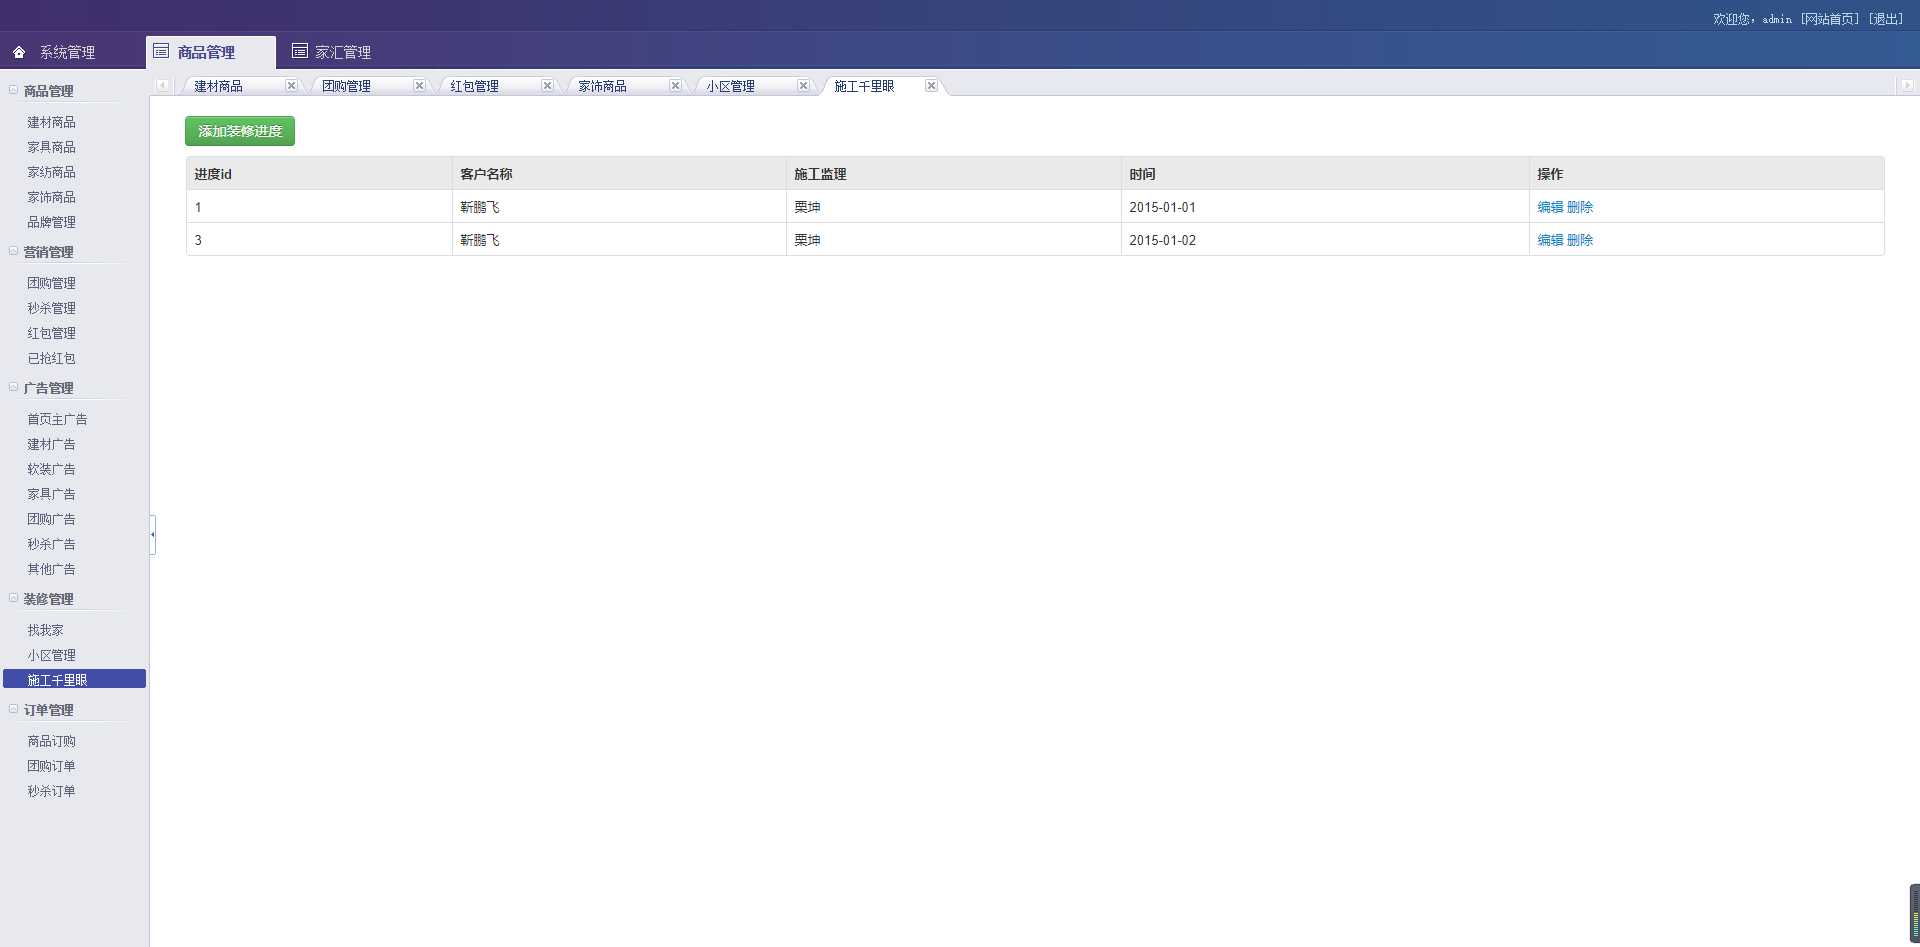The image size is (1920, 947).
Task: Edit the progress row with id 1
Action: click(x=1550, y=207)
